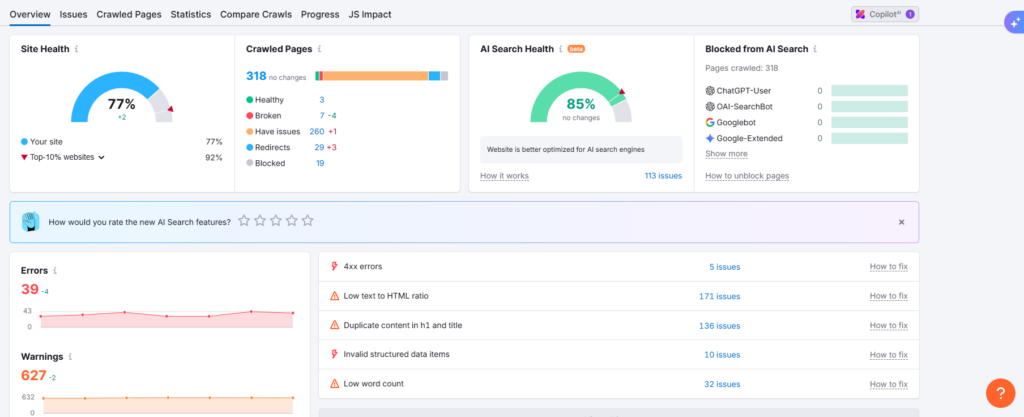Click the Warnings info icon
Viewport: 1024px width, 417px height.
(69, 356)
